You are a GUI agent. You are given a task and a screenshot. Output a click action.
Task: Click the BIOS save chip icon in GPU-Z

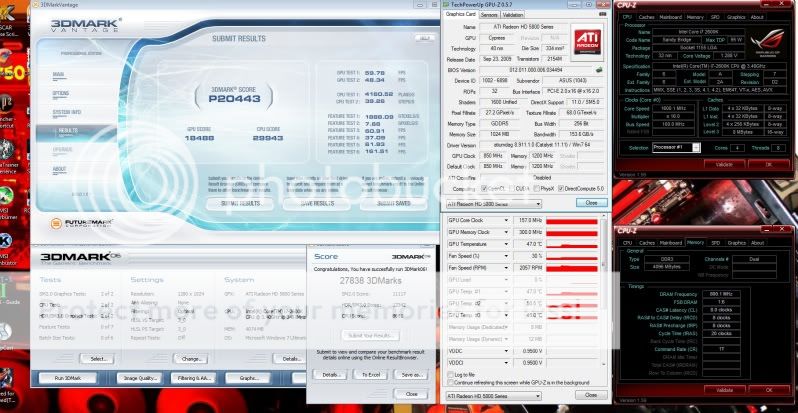[599, 70]
